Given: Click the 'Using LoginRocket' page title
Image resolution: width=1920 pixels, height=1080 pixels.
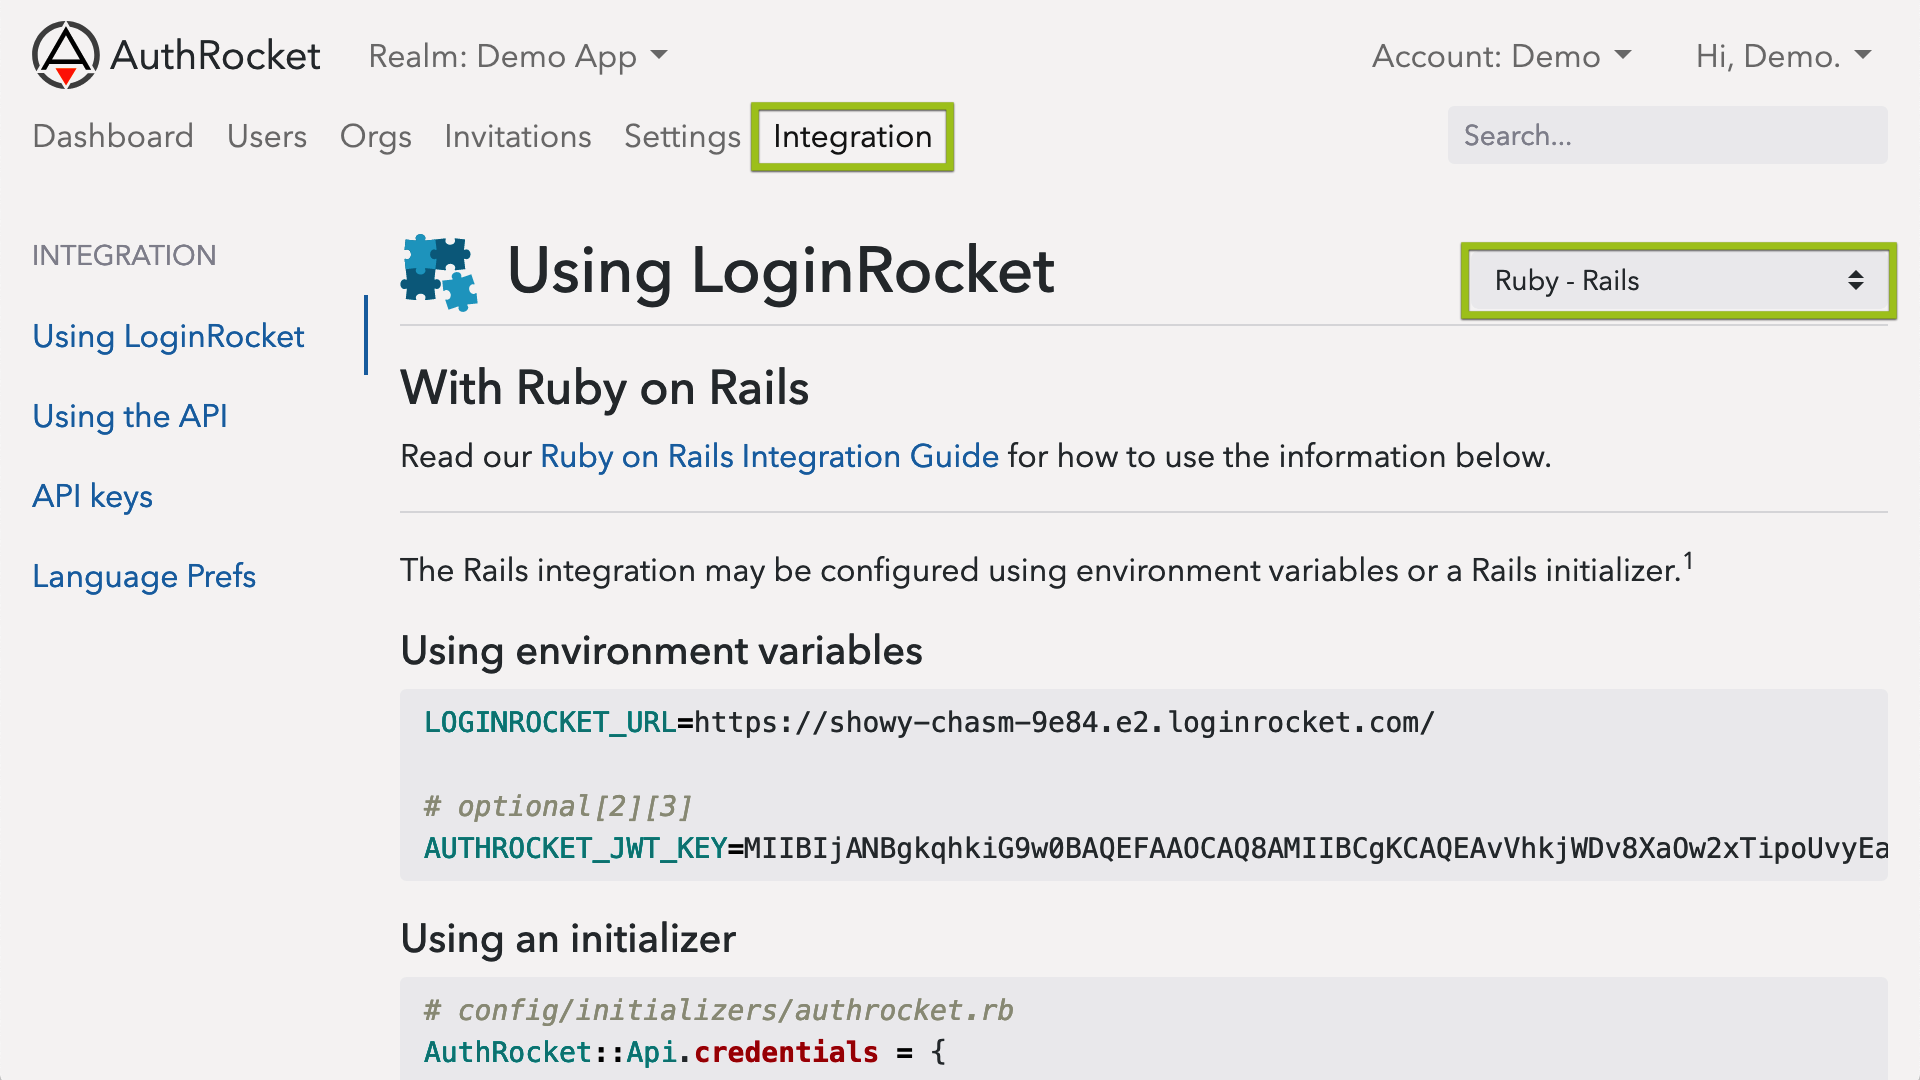Looking at the screenshot, I should coord(780,271).
